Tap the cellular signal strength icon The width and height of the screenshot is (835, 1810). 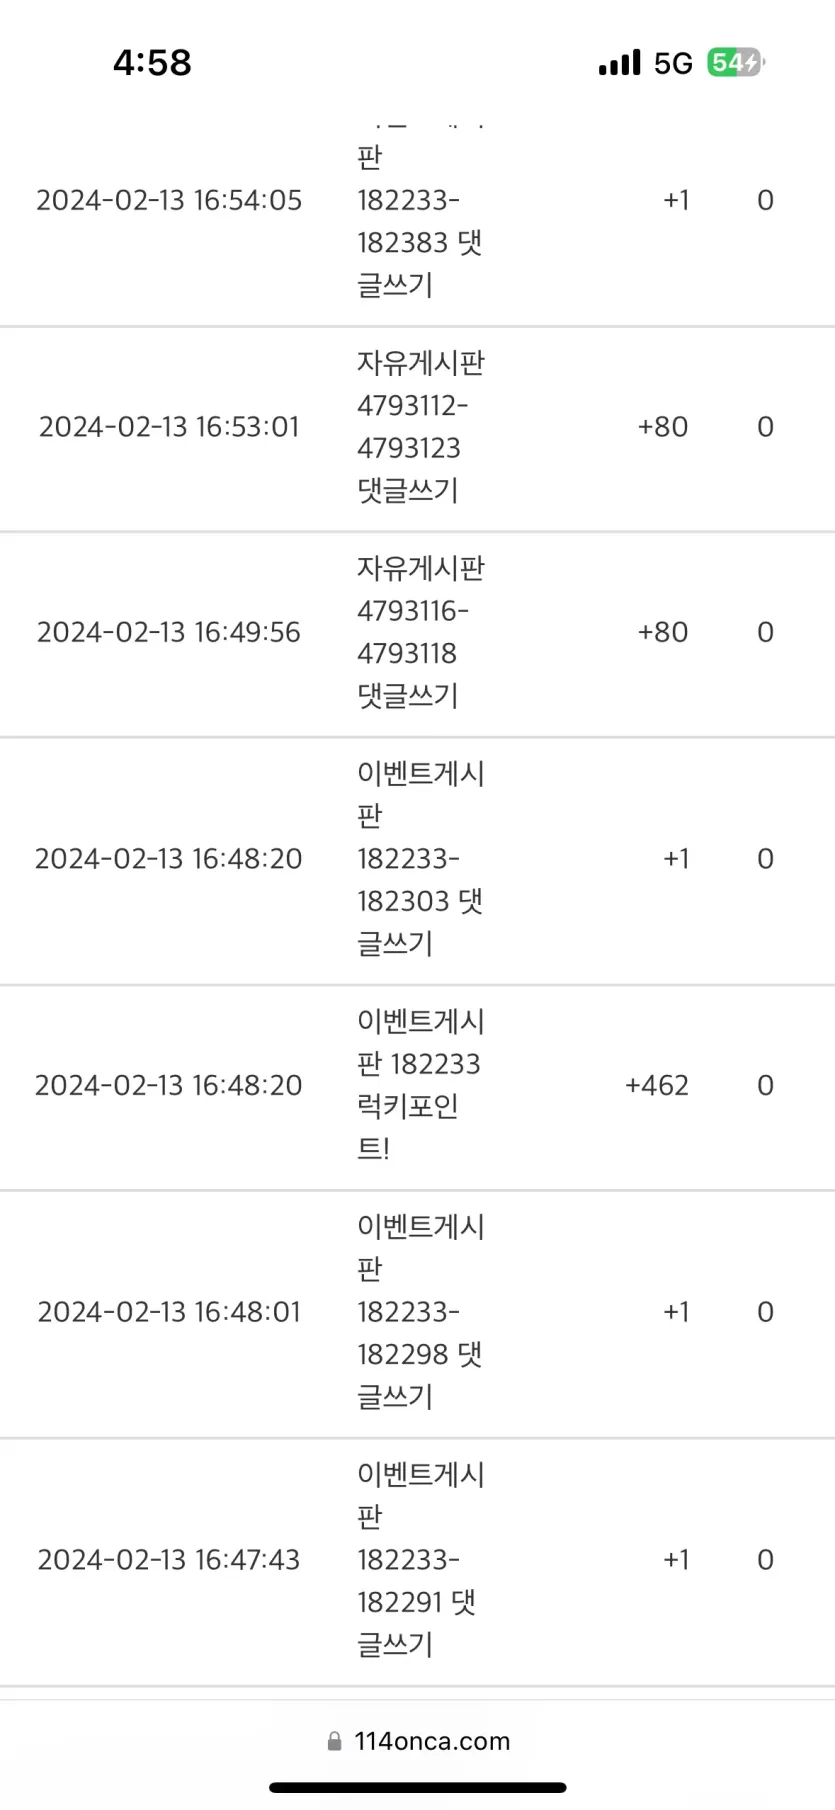point(619,63)
